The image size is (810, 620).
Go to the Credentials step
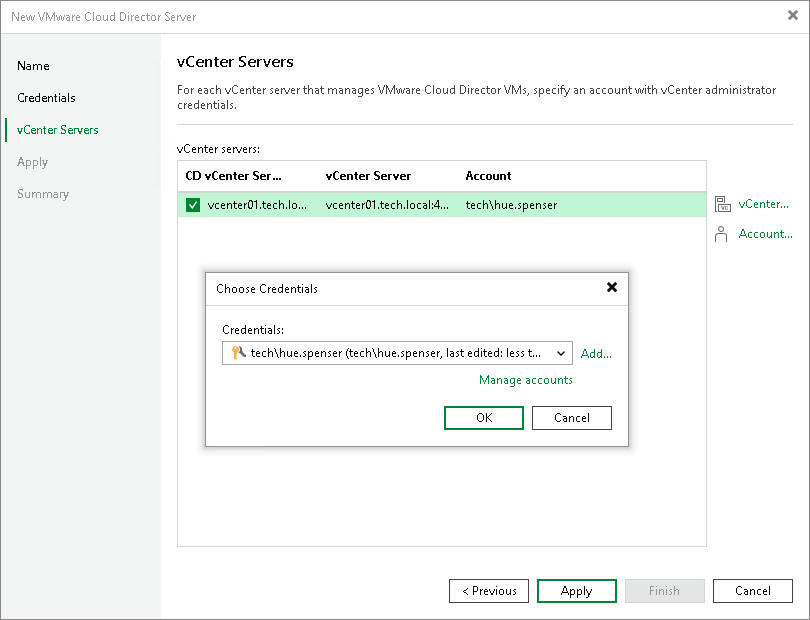point(46,98)
